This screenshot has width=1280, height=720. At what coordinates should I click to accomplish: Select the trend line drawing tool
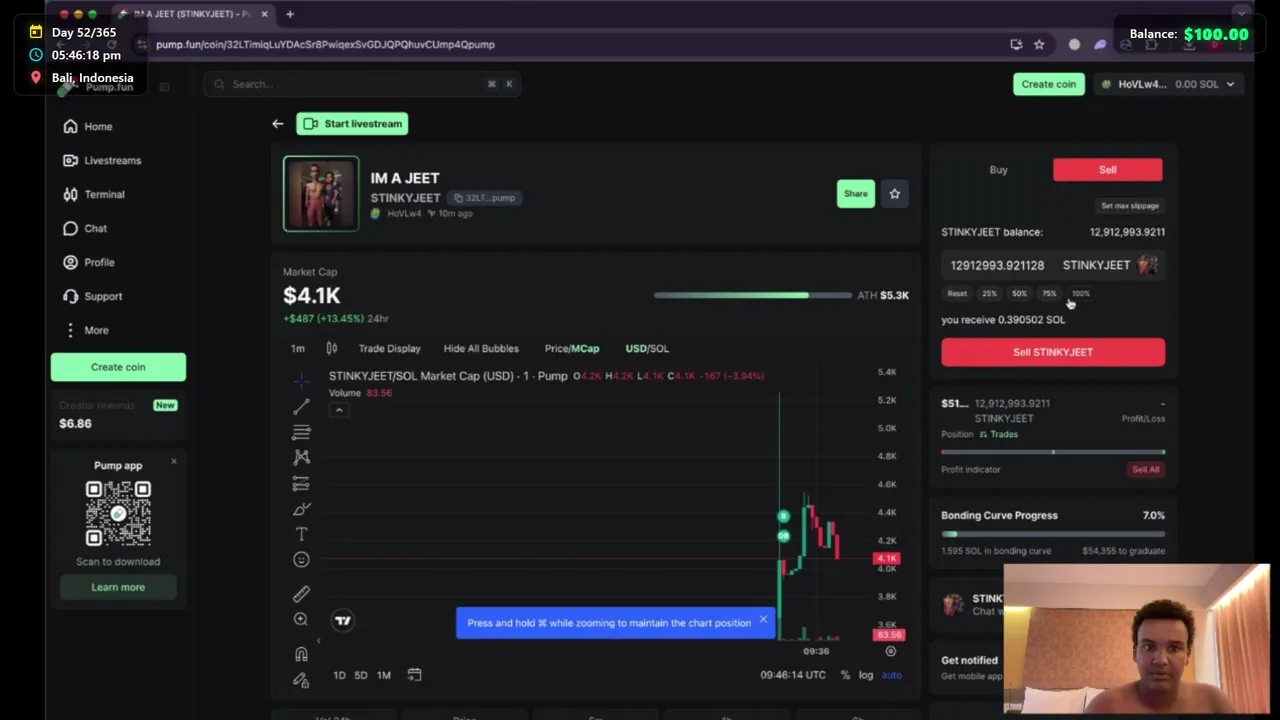tap(301, 407)
